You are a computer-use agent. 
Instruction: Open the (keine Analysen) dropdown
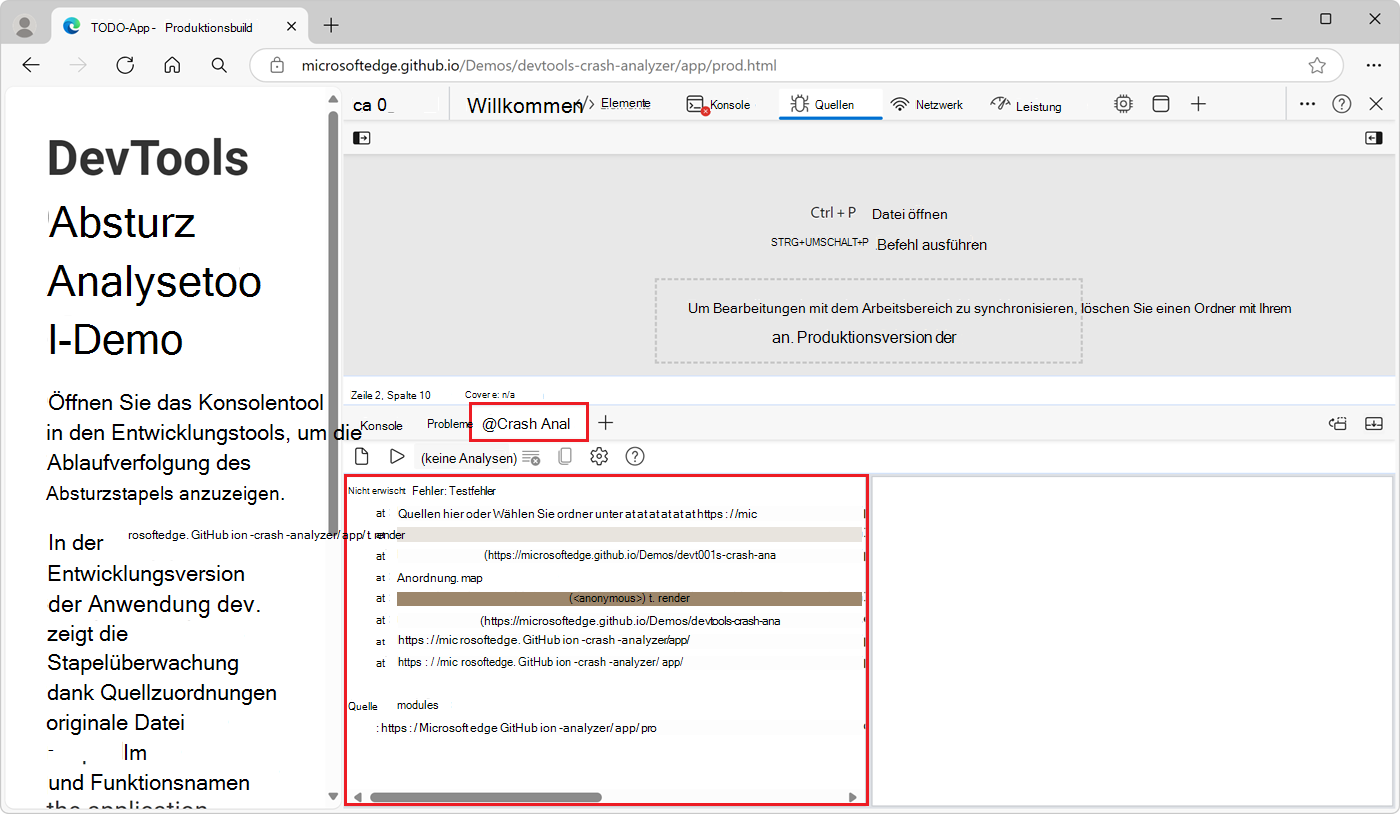click(x=468, y=457)
